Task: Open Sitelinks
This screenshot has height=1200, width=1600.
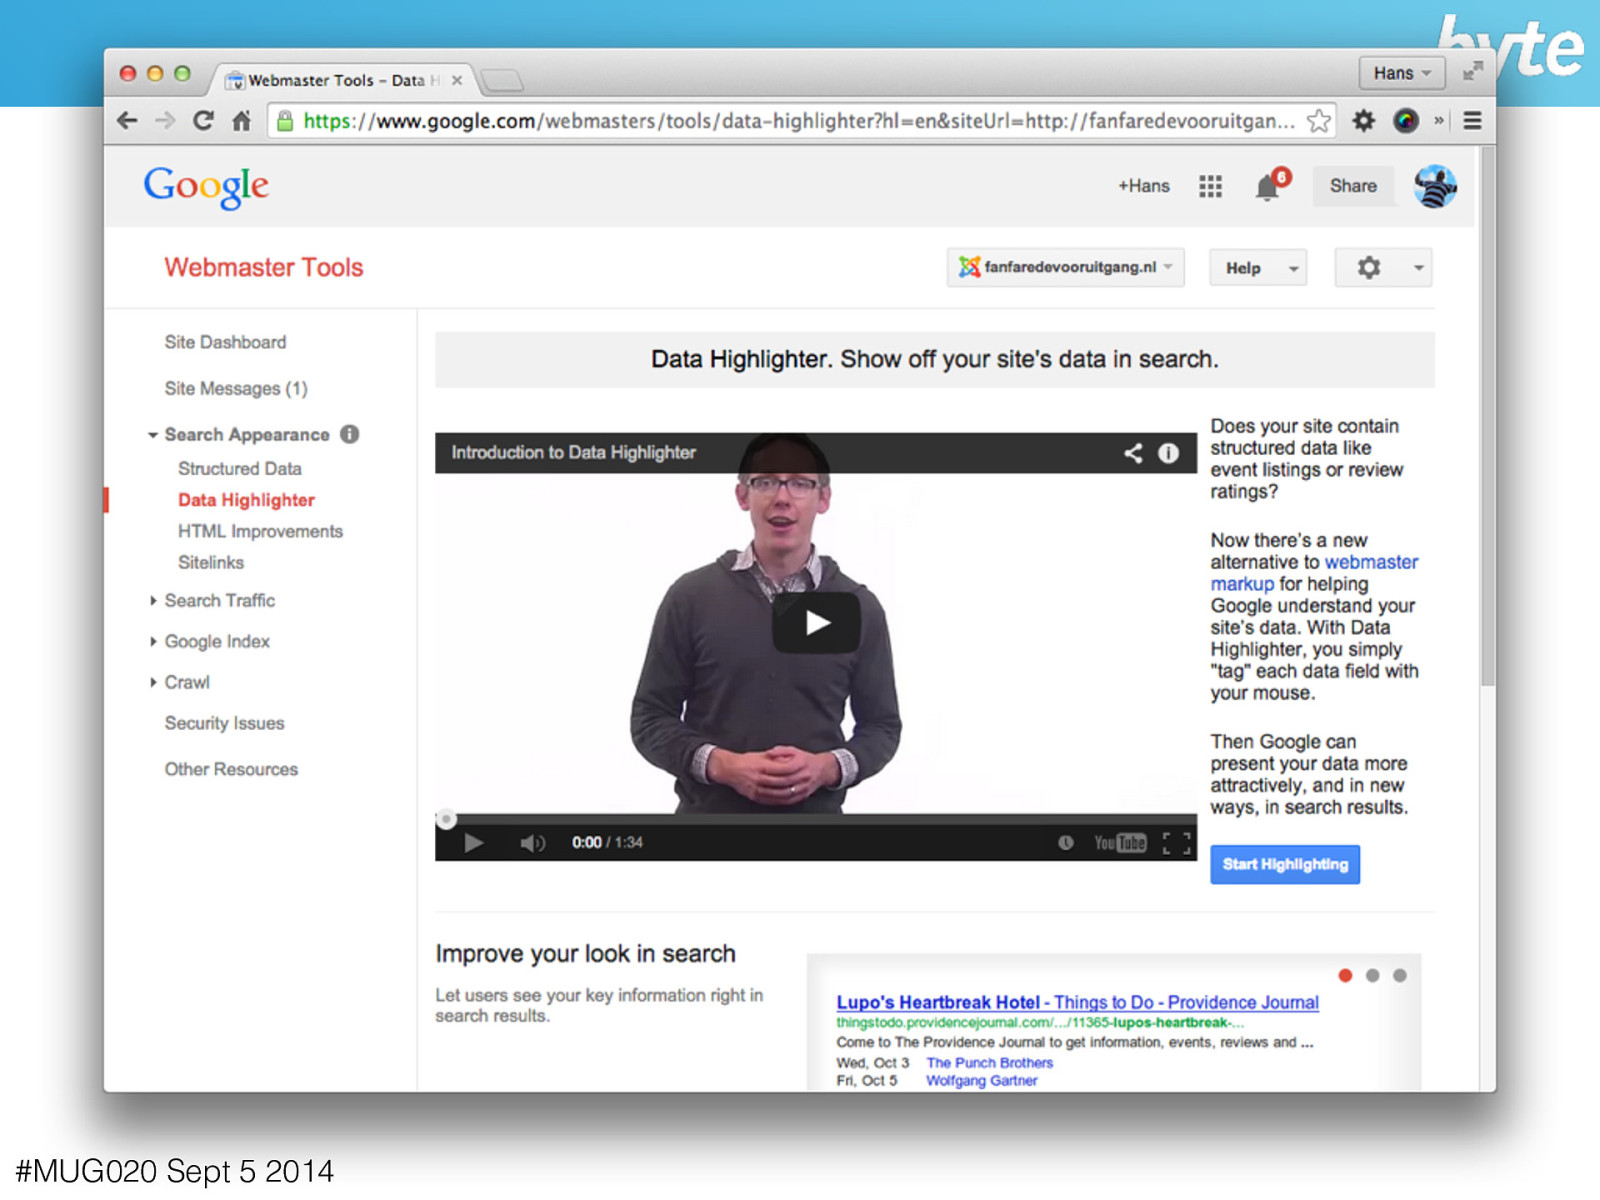Action: 211,562
